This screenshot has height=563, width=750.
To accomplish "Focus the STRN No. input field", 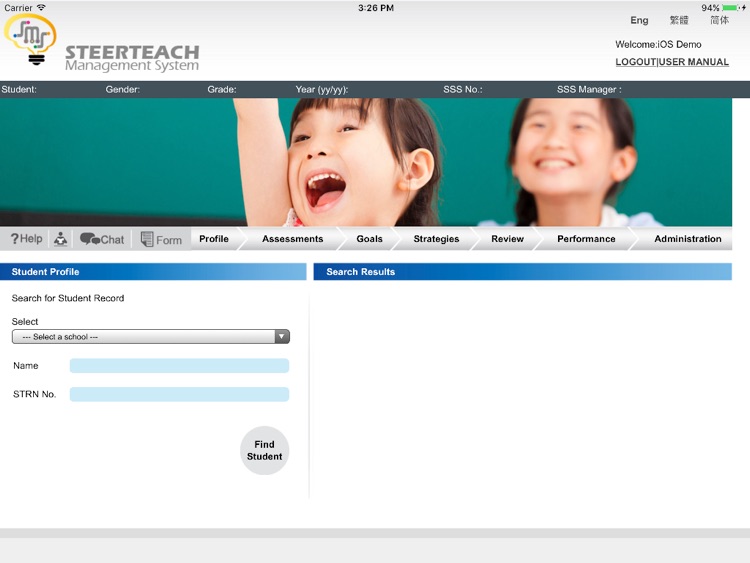I will 179,394.
